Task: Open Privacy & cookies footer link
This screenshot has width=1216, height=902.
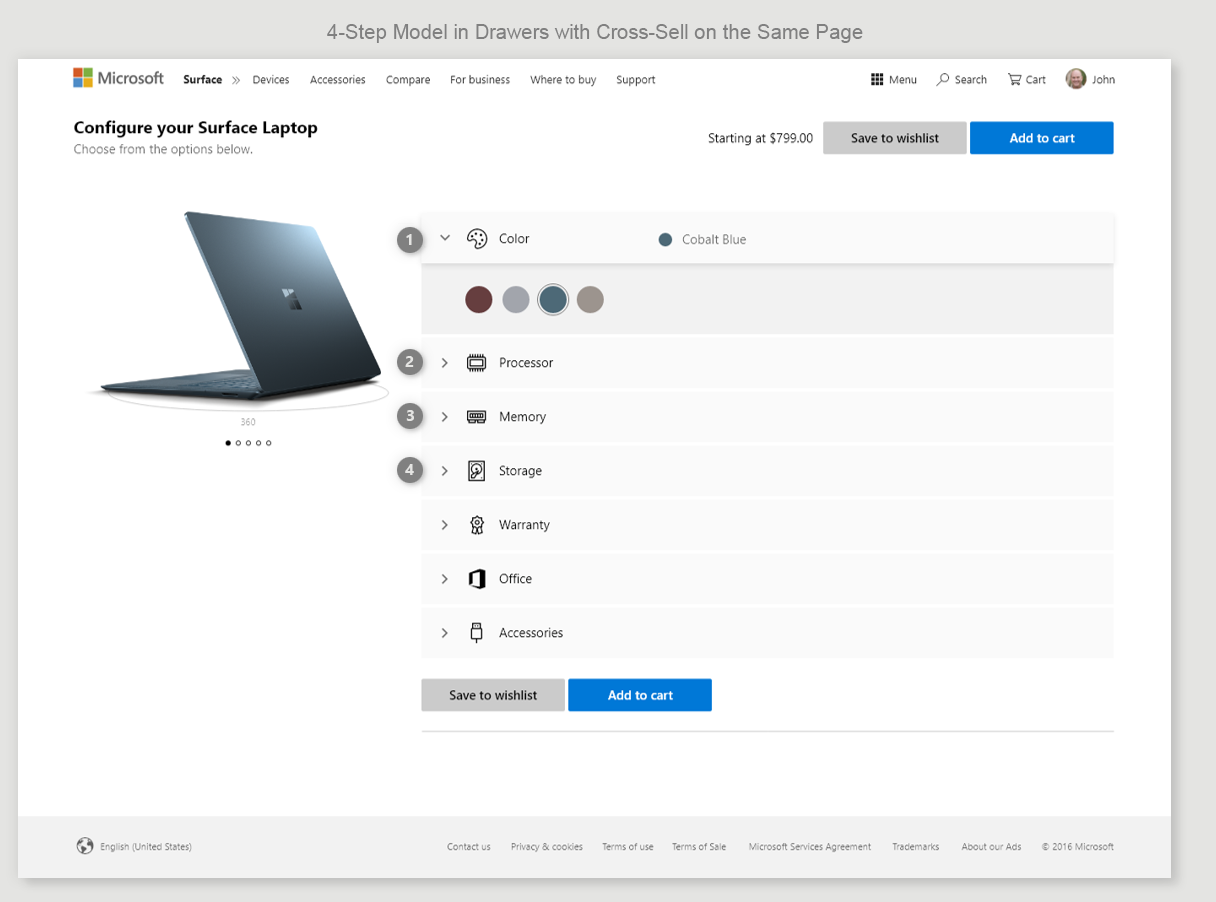Action: pyautogui.click(x=547, y=847)
